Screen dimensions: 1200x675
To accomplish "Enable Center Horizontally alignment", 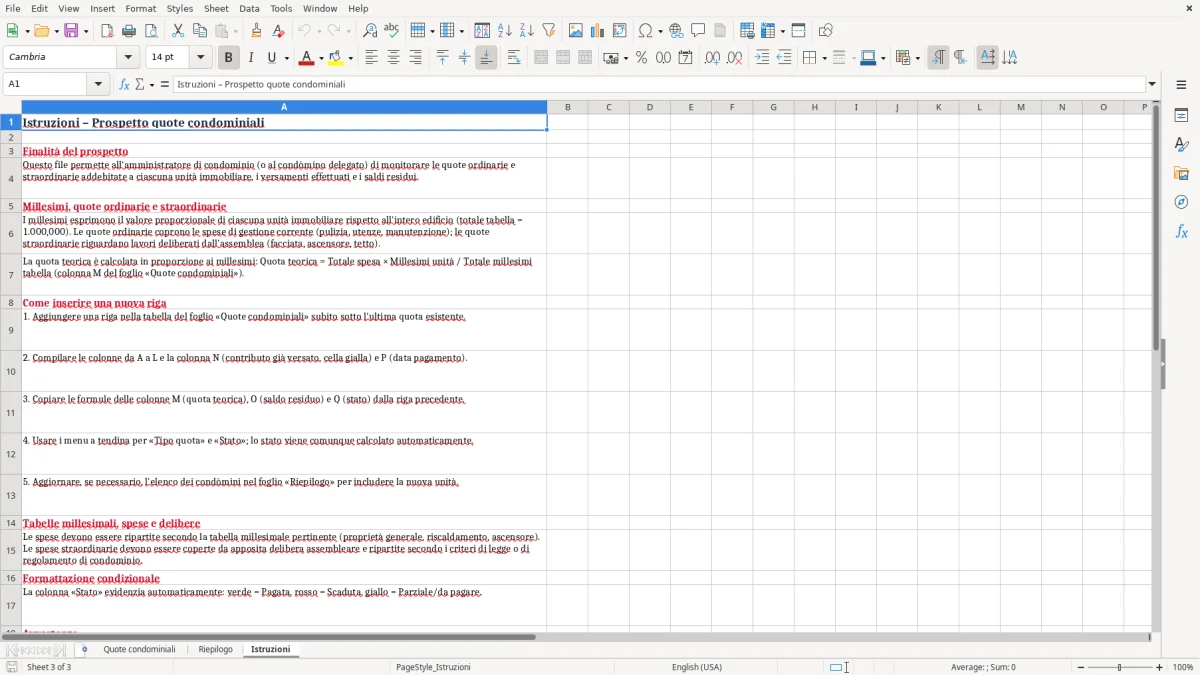I will coord(394,58).
